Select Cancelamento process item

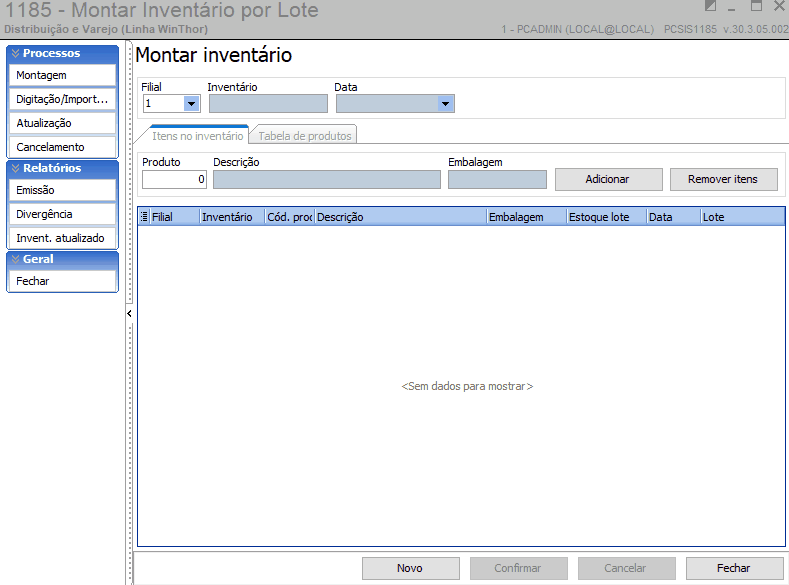pyautogui.click(x=62, y=147)
